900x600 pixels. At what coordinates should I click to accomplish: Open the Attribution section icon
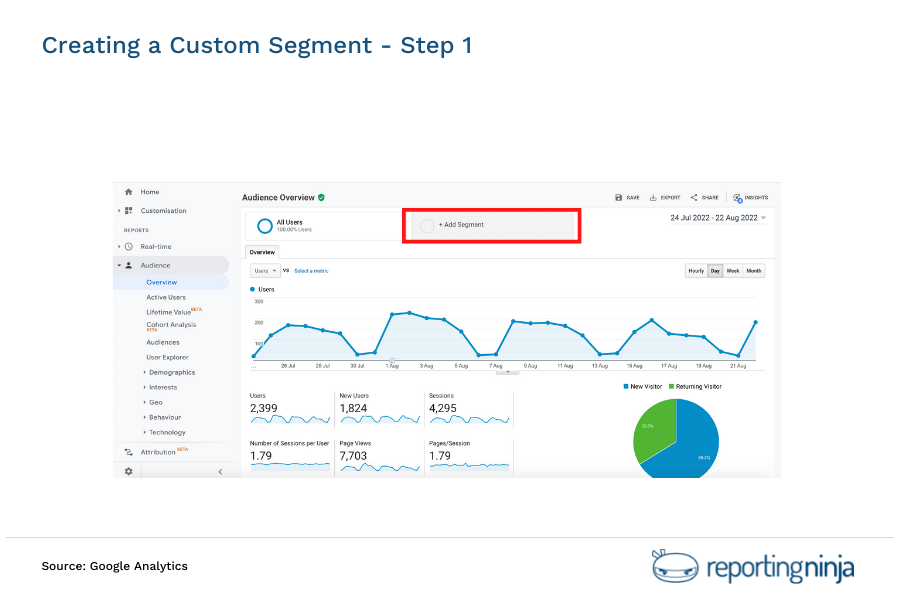coord(128,452)
